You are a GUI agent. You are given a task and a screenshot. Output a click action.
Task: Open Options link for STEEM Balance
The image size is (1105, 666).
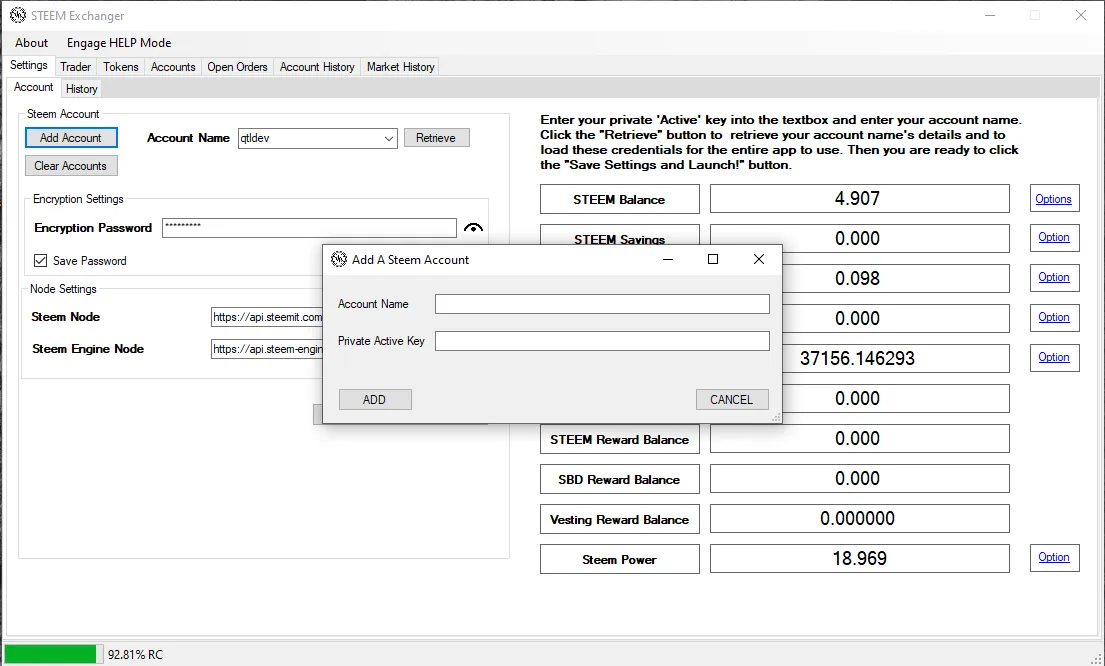(1054, 199)
